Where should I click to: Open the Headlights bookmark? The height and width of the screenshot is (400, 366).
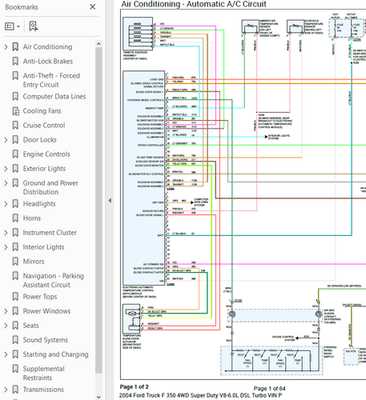[x=39, y=204]
